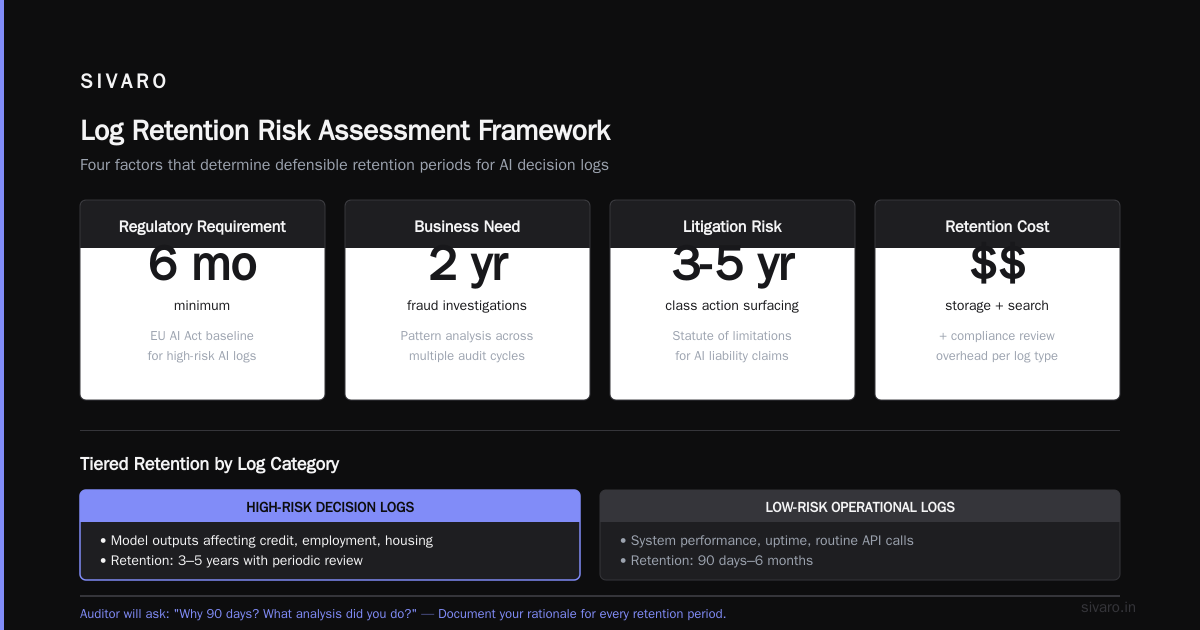Viewport: 1200px width, 630px height.
Task: Open the Regulatory Requirement card header
Action: click(202, 226)
